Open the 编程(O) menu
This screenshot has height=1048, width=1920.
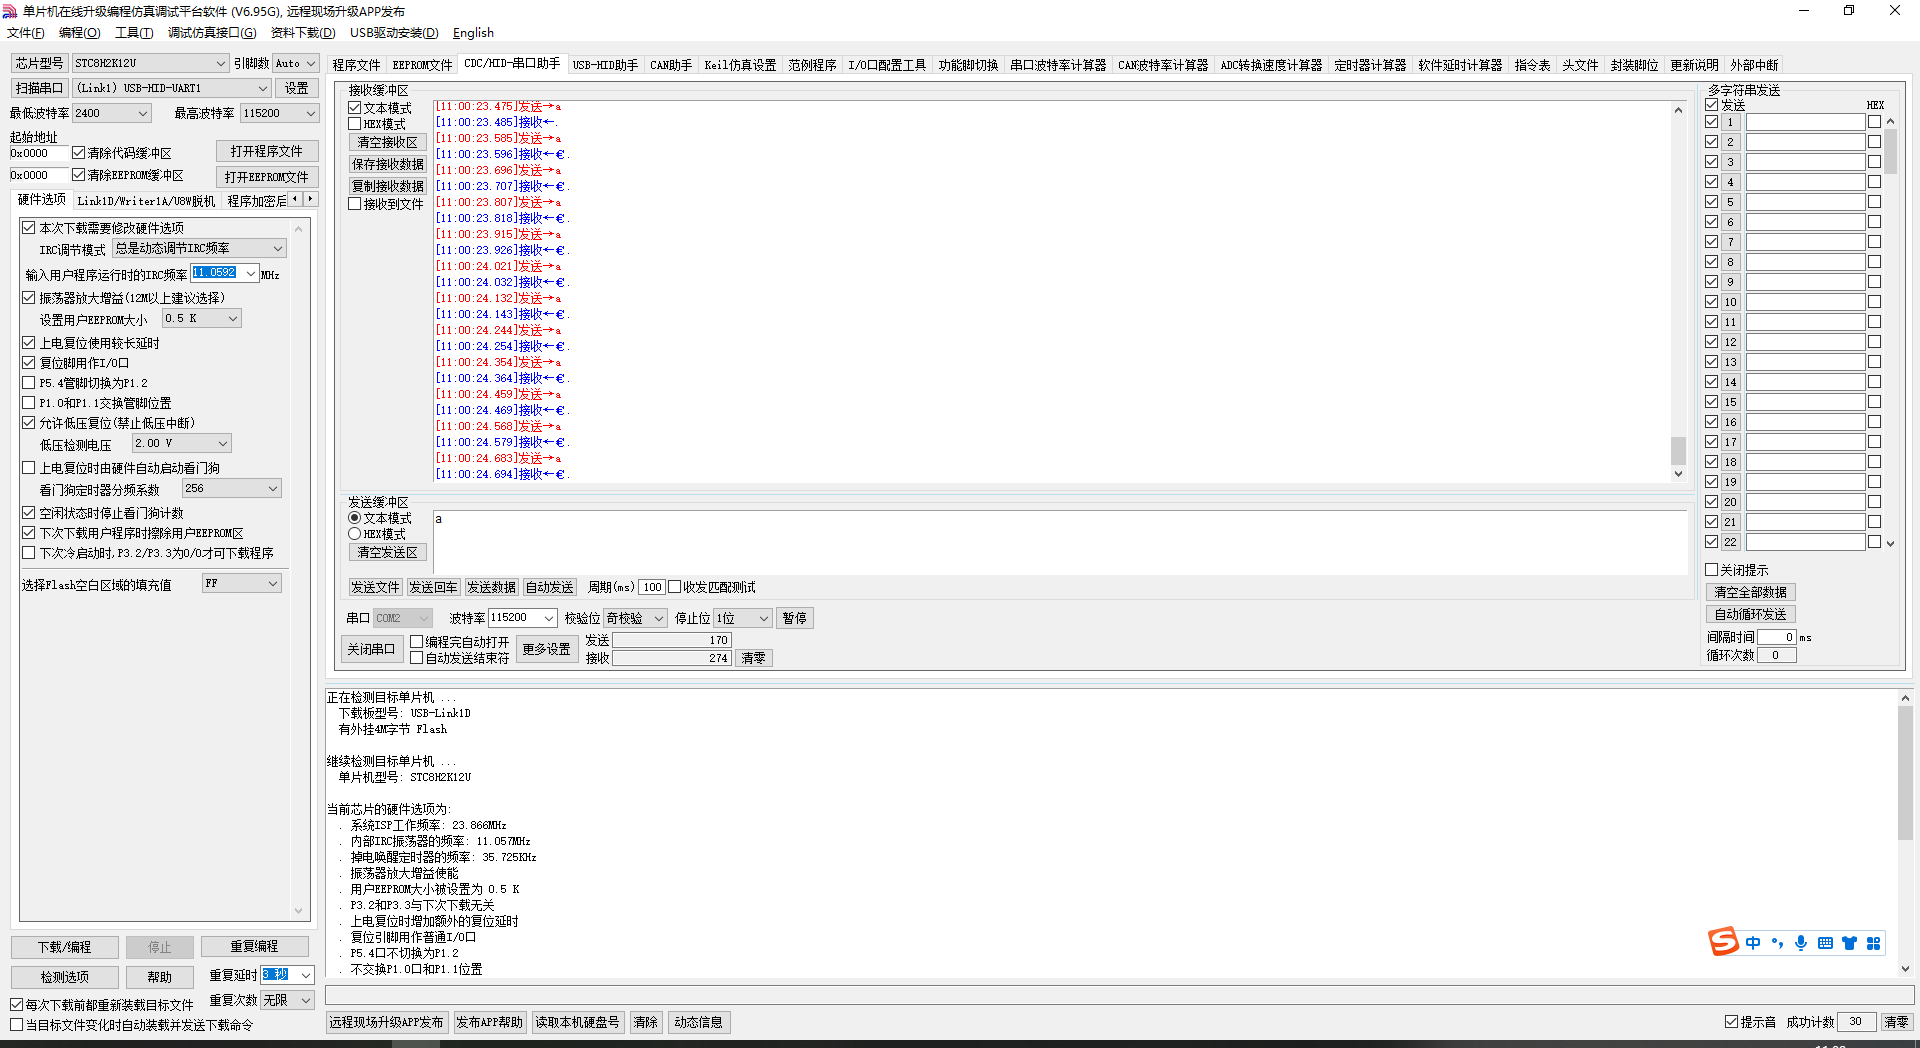pyautogui.click(x=80, y=33)
